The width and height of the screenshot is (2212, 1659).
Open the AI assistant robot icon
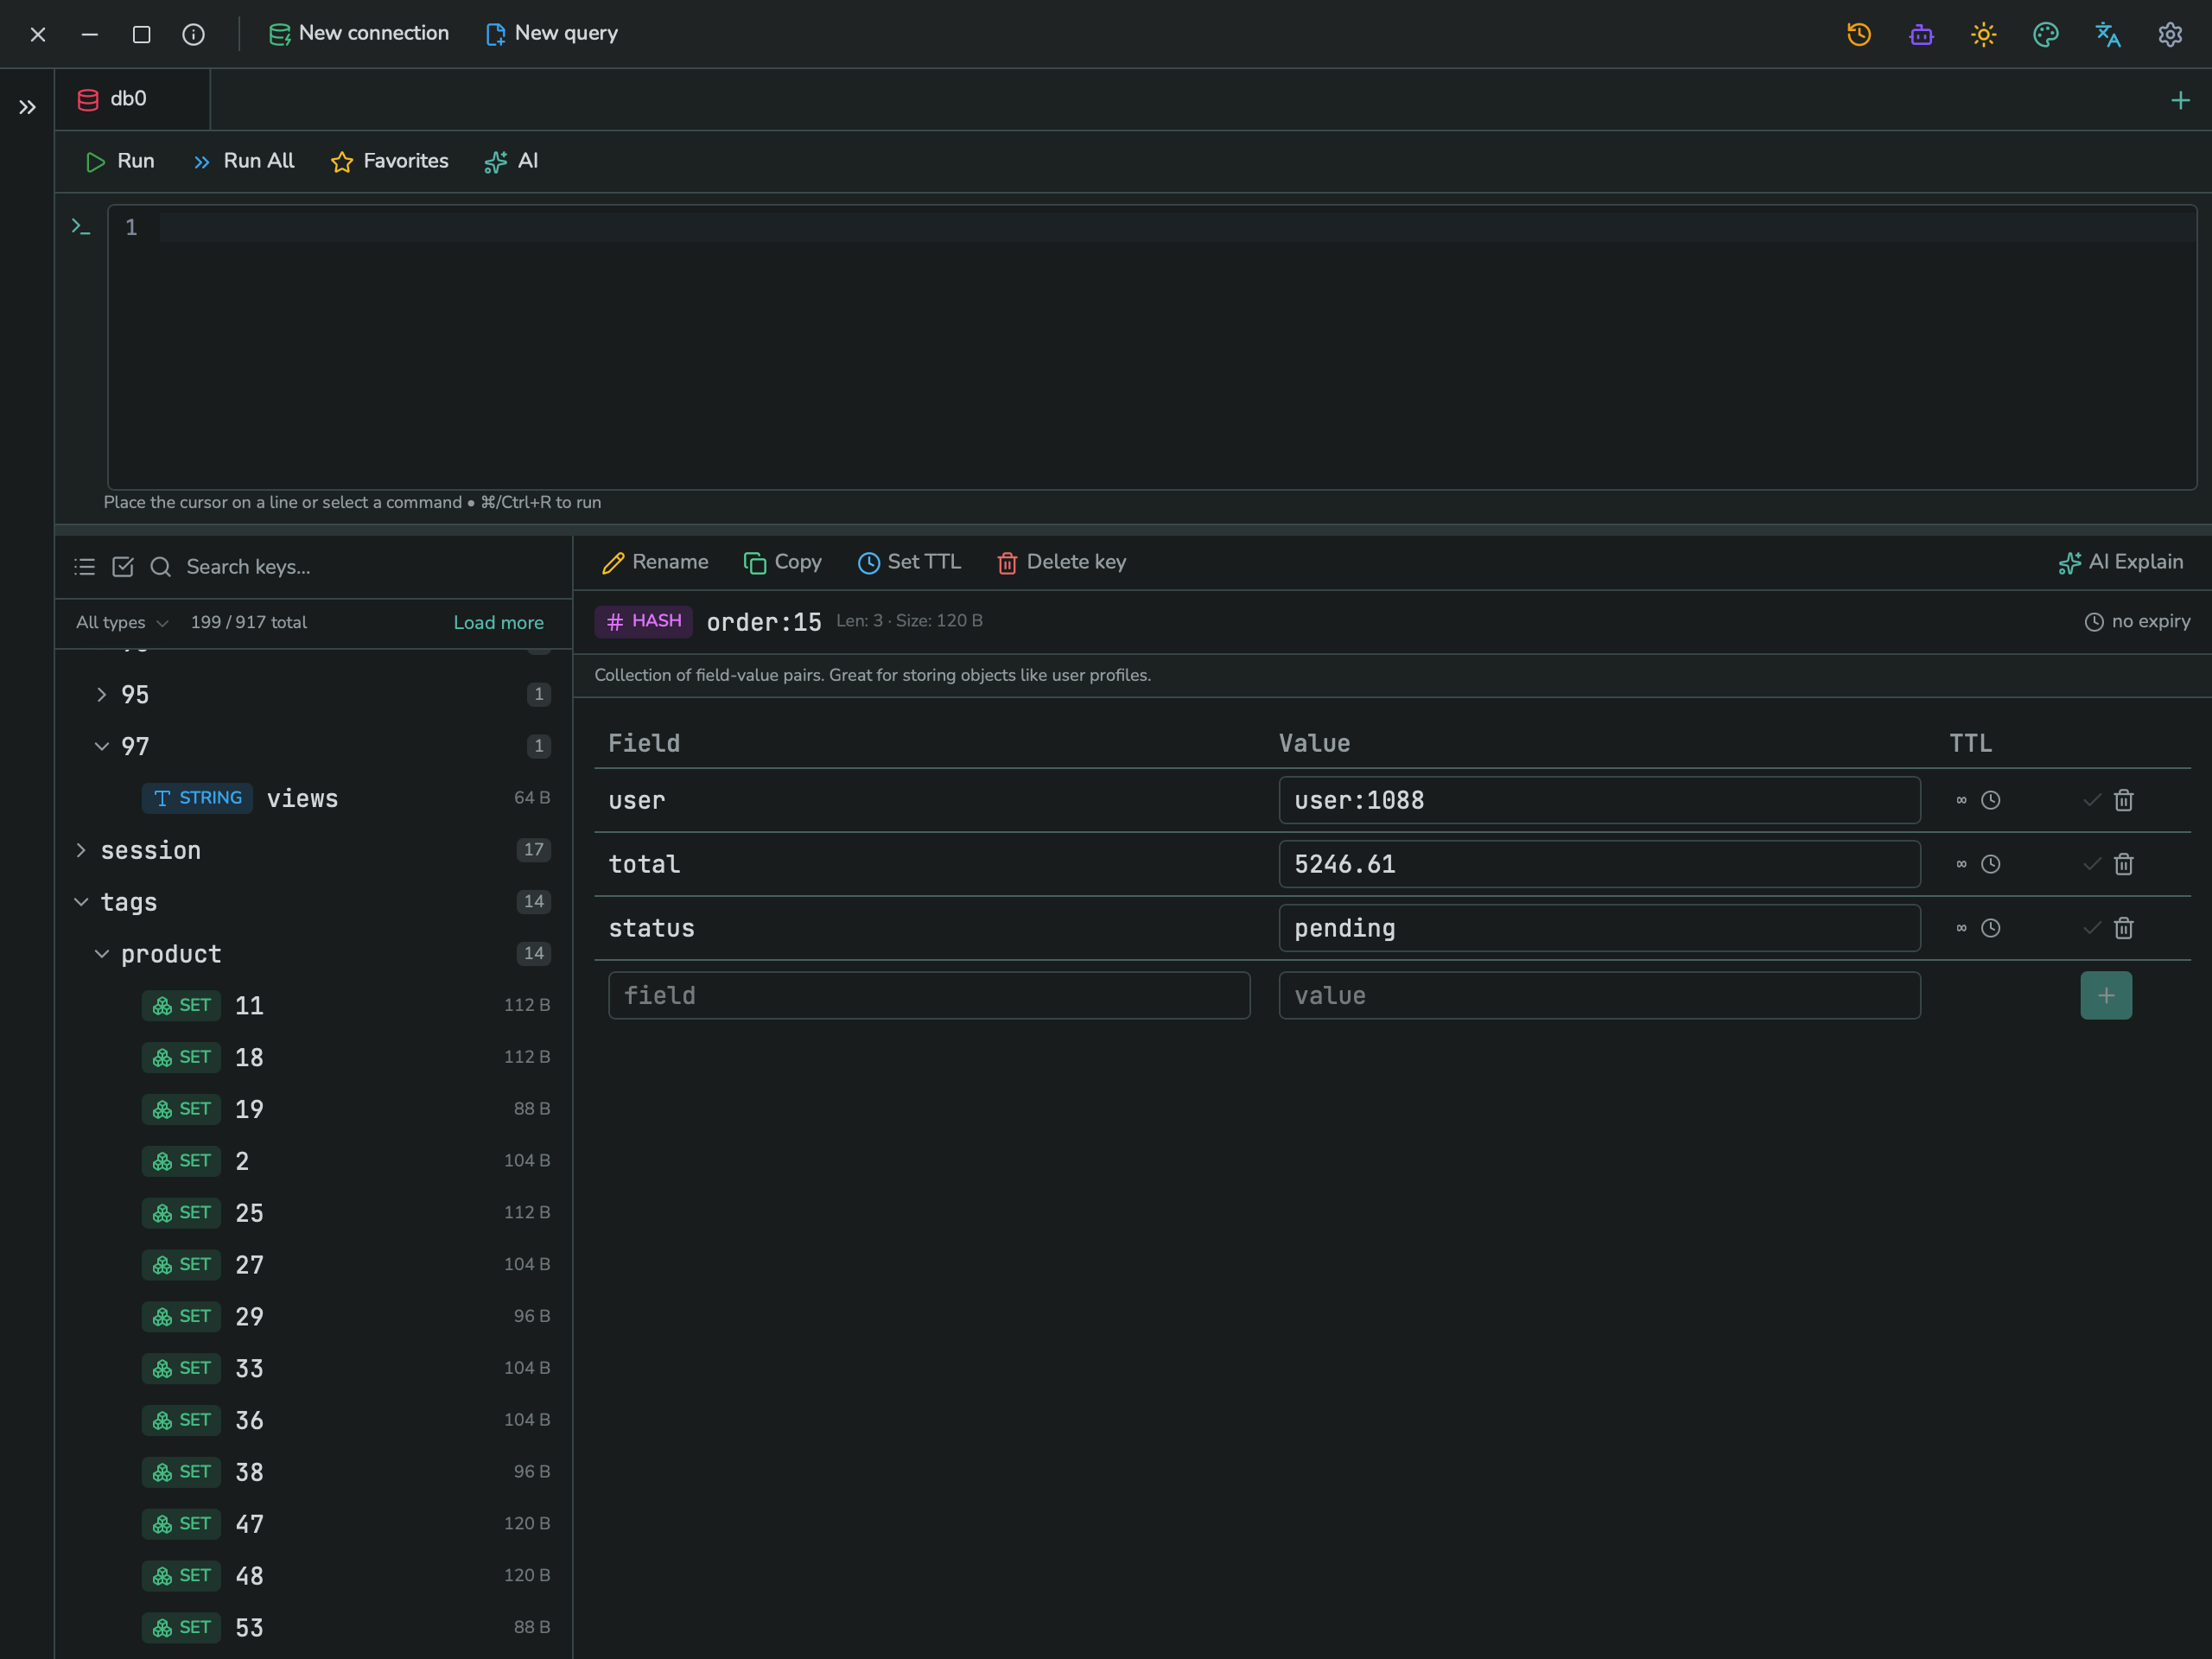[x=1921, y=34]
